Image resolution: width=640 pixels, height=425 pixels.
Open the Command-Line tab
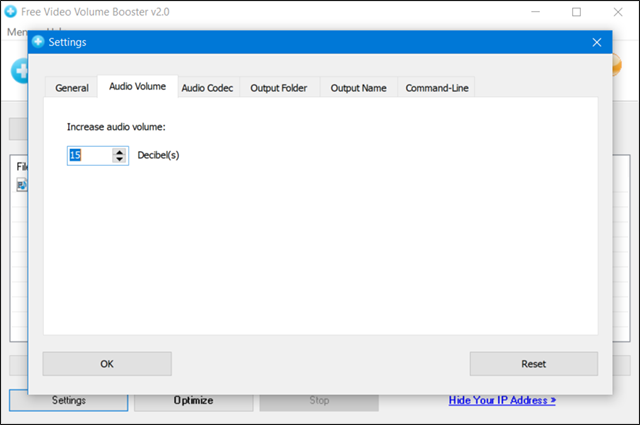pyautogui.click(x=437, y=88)
